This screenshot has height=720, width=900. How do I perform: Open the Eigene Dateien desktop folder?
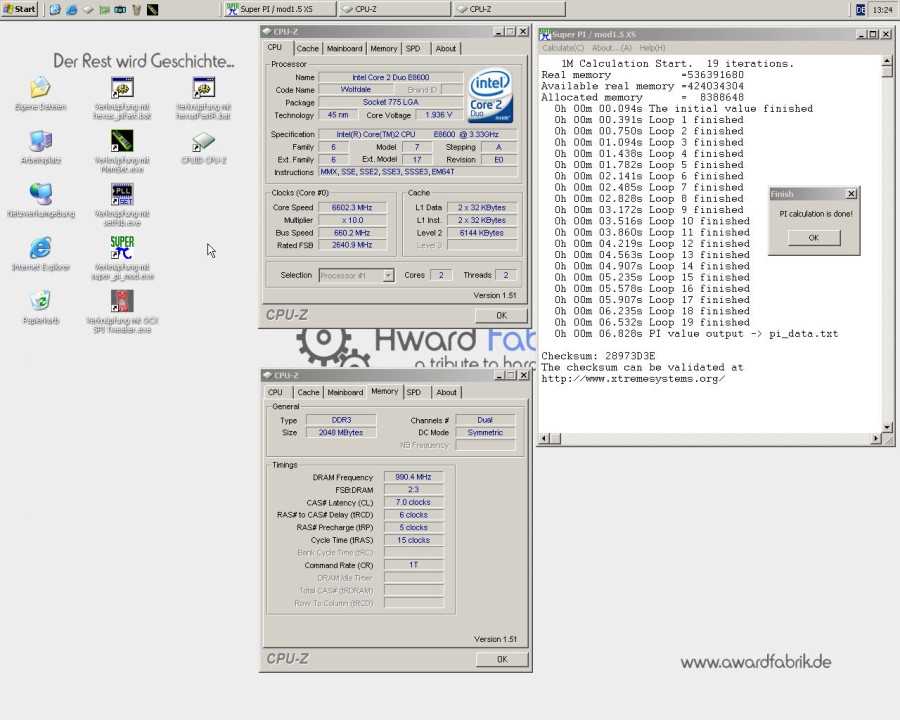[x=40, y=88]
